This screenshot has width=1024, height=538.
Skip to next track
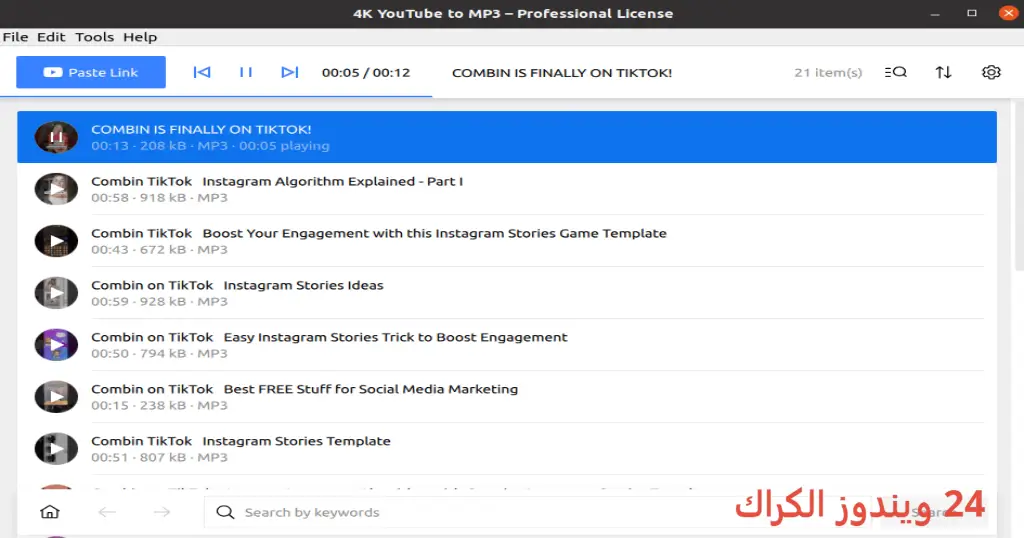[289, 72]
